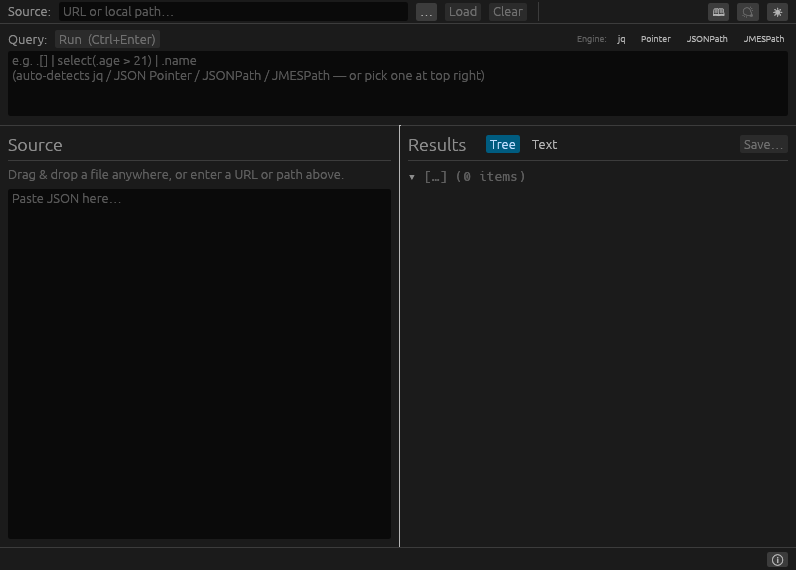
Task: Switch Results to Text view
Action: point(544,144)
